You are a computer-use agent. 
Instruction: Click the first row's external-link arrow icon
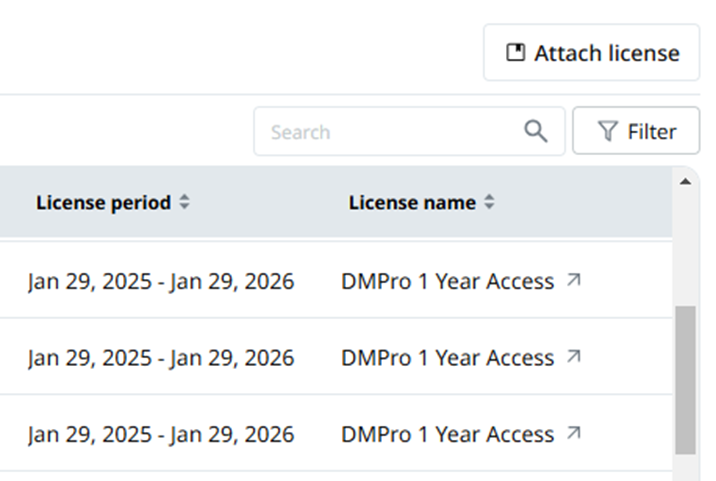pyautogui.click(x=574, y=280)
